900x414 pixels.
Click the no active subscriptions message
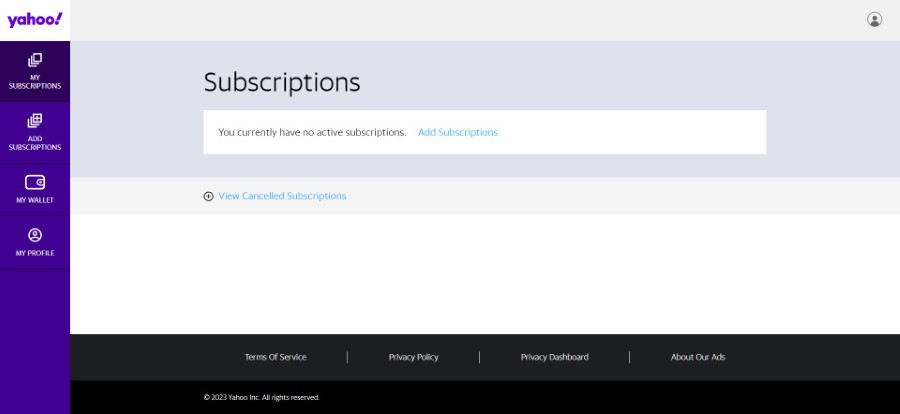312,132
